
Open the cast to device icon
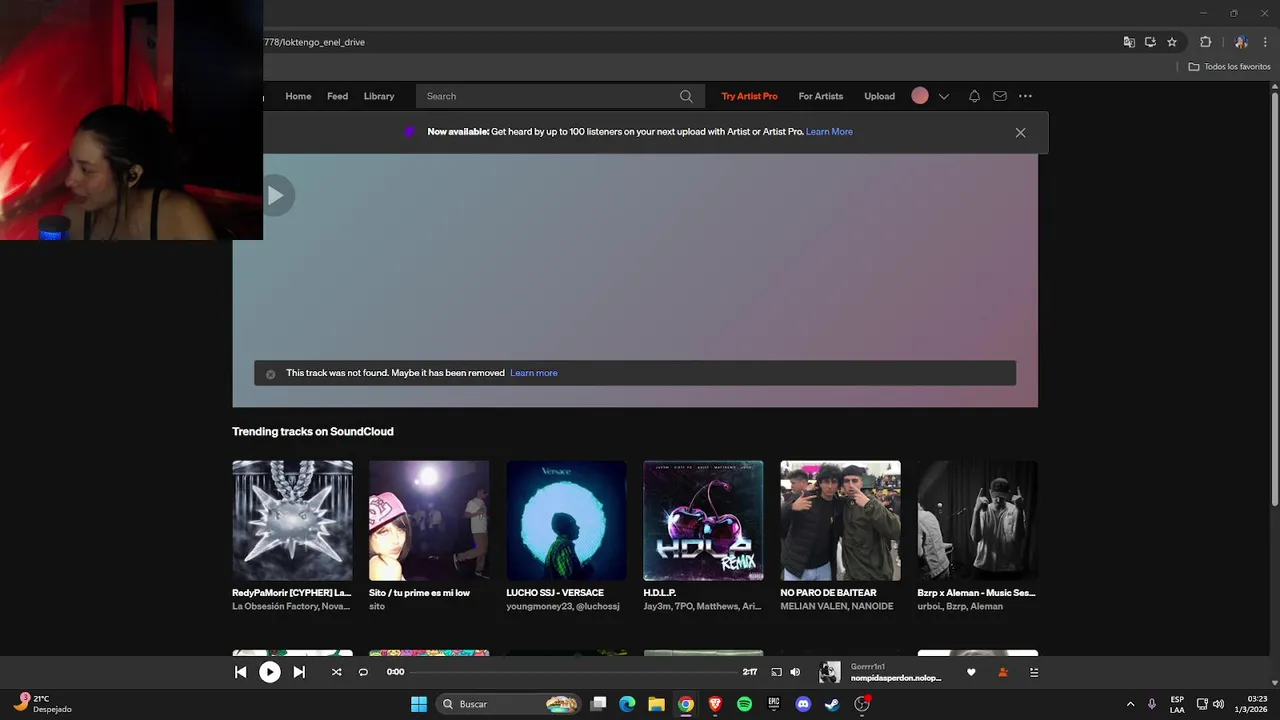point(776,672)
